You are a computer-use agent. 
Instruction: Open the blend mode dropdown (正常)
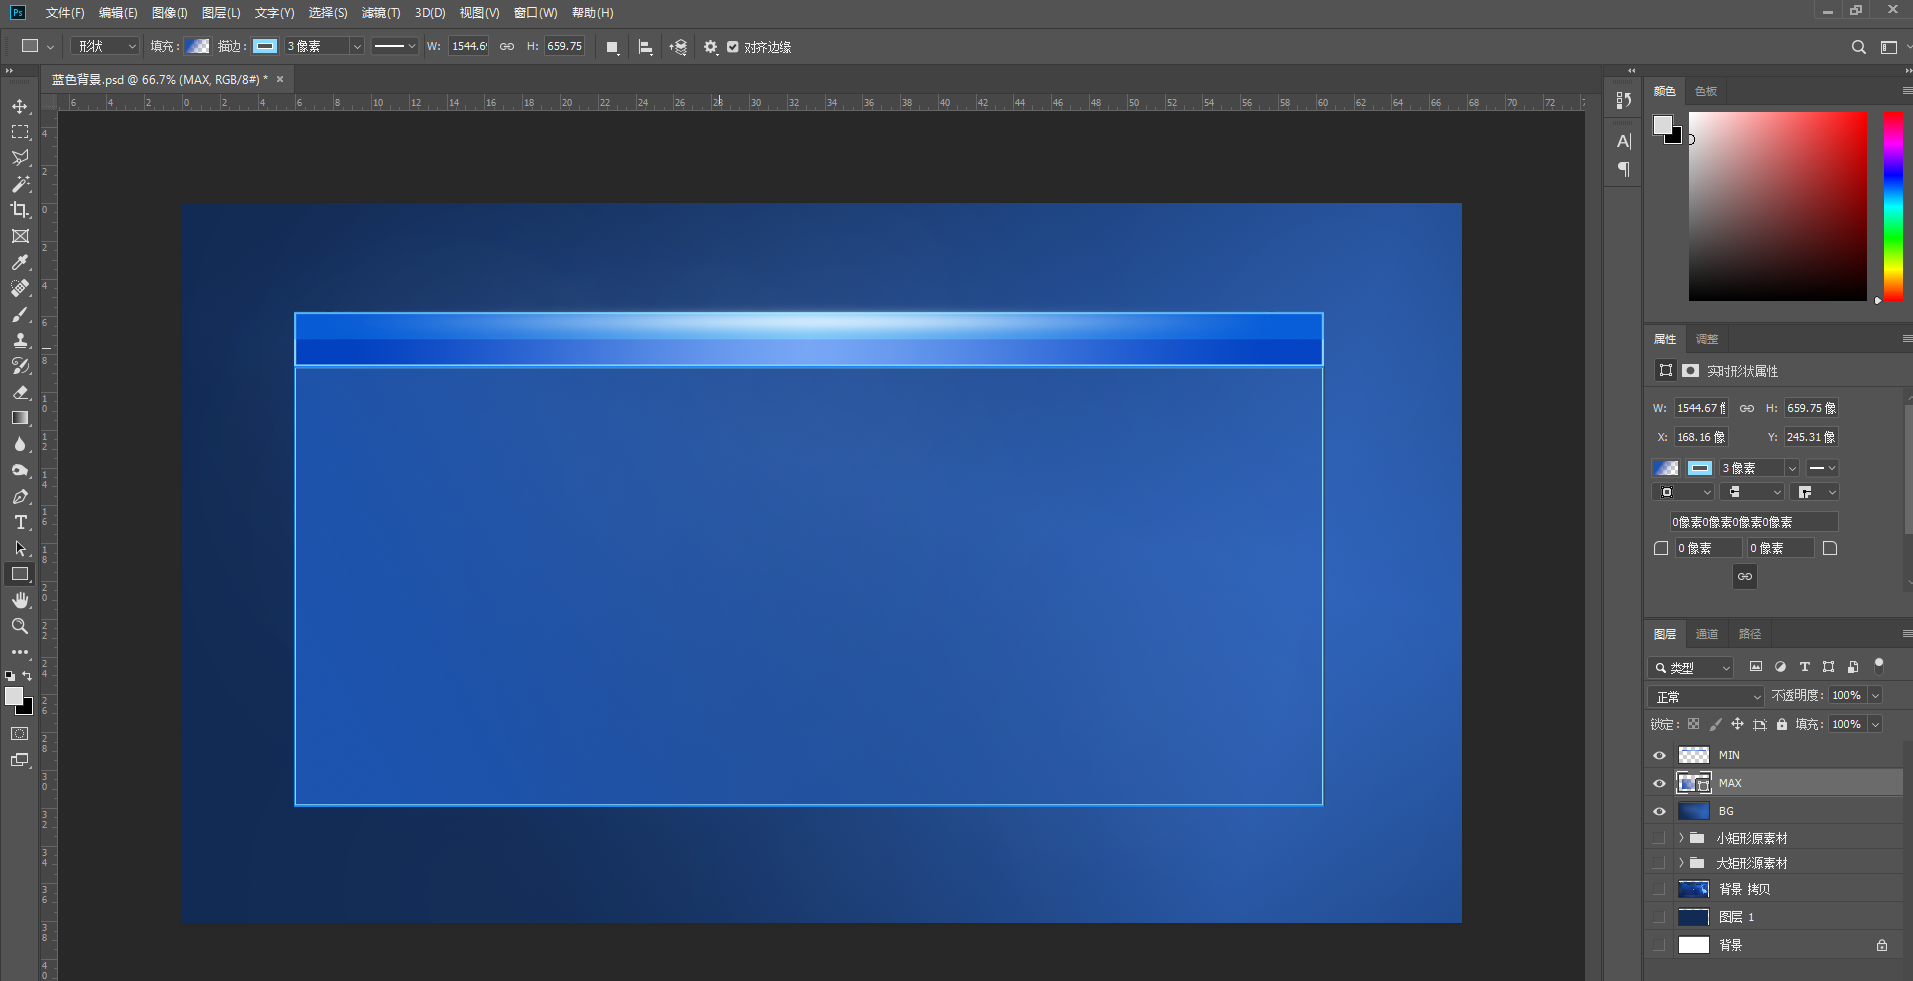(x=1706, y=696)
